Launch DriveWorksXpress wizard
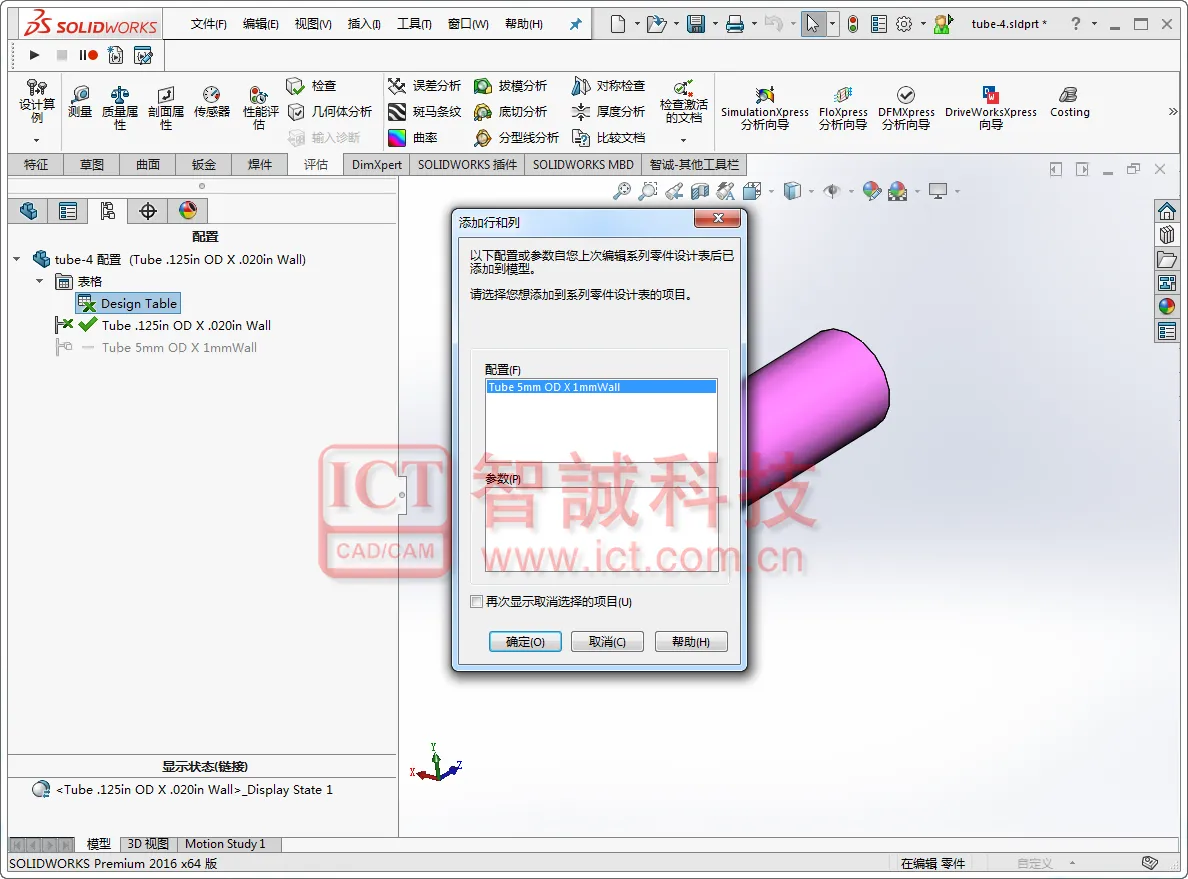This screenshot has height=879, width=1188. (x=990, y=108)
